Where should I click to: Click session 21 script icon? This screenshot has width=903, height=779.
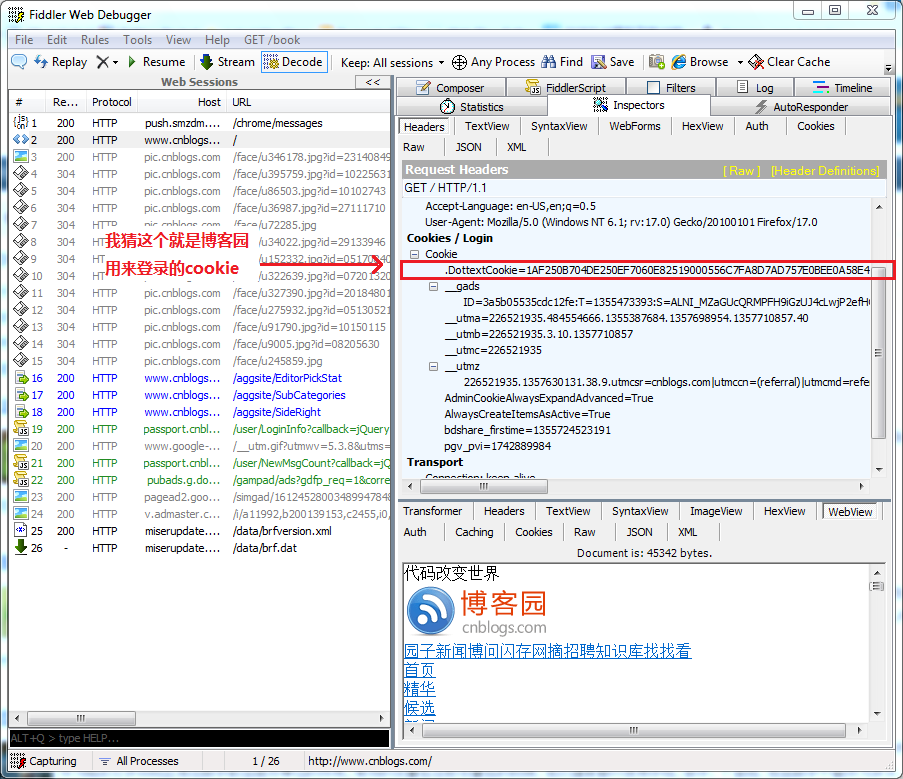click(x=21, y=463)
